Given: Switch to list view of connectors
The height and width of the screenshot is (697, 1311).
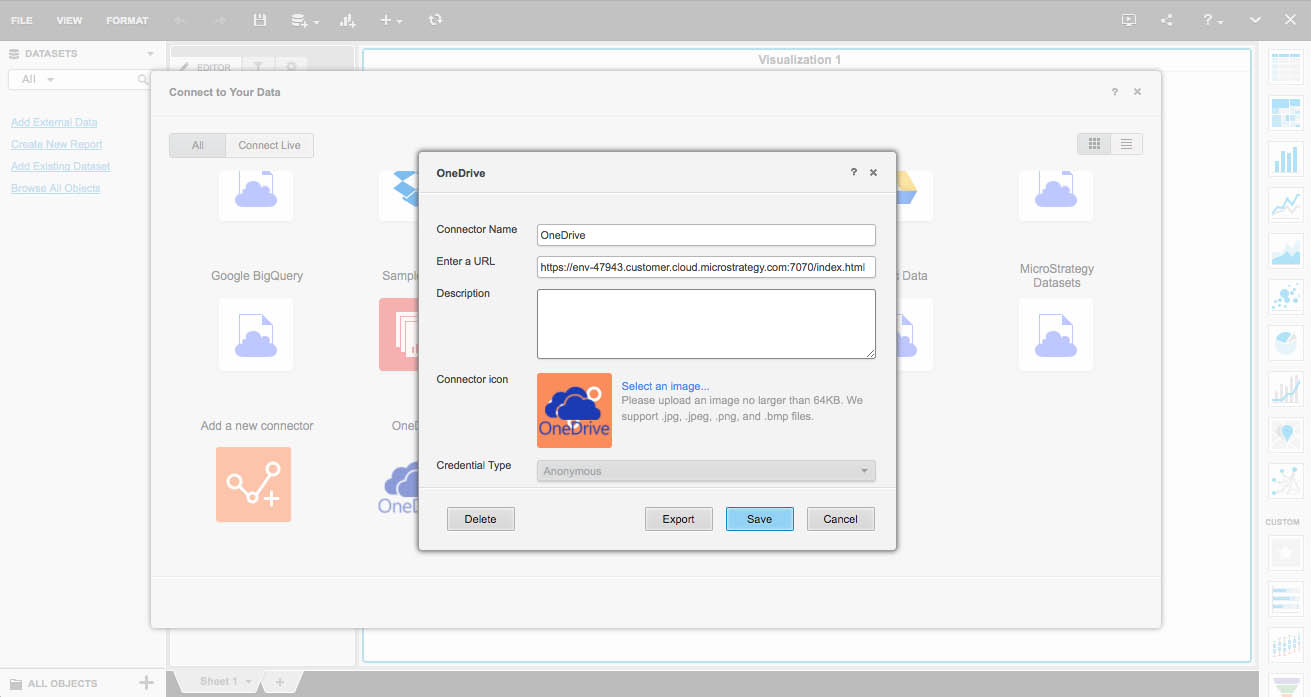Looking at the screenshot, I should coord(1126,145).
